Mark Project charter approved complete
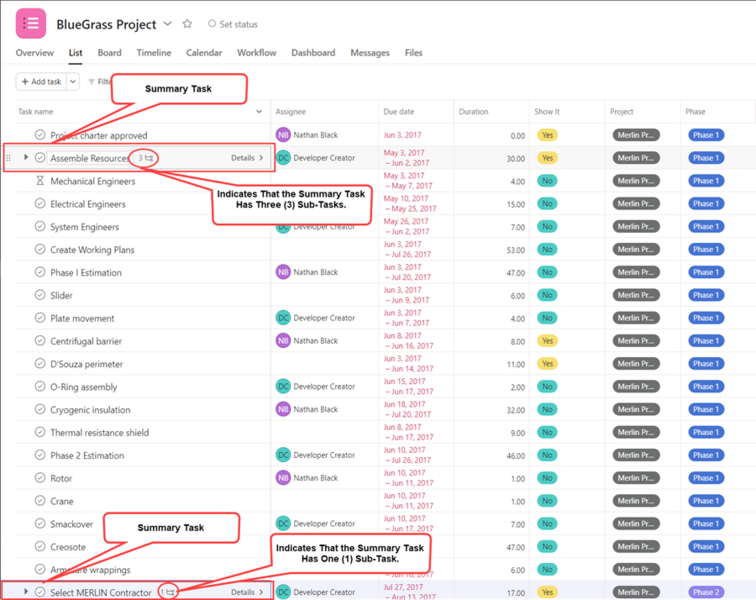 click(x=40, y=135)
